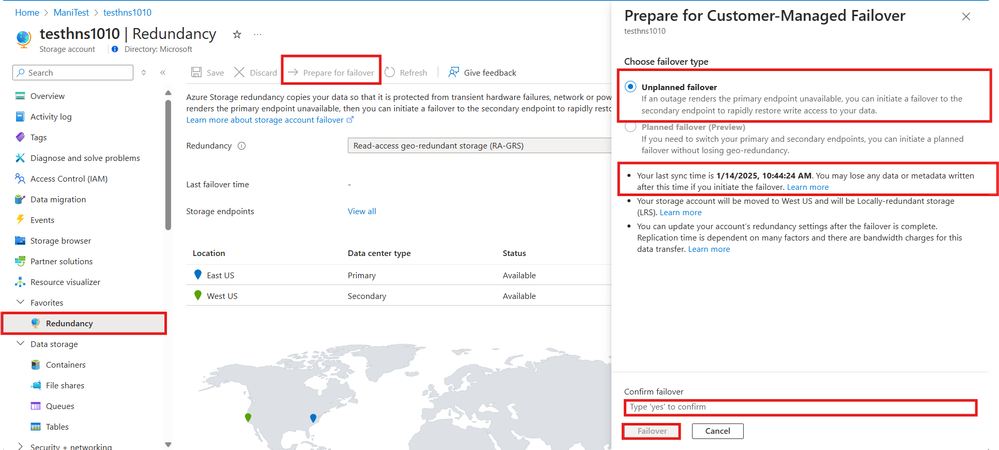Click the File shares icon
The image size is (999, 450).
[36, 386]
